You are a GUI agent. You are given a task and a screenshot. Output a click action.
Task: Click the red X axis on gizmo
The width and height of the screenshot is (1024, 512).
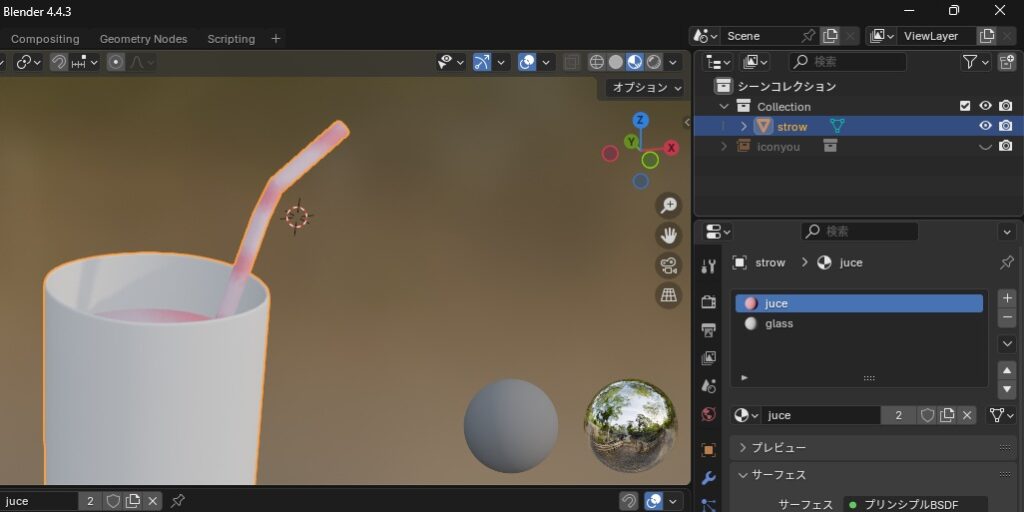click(671, 148)
